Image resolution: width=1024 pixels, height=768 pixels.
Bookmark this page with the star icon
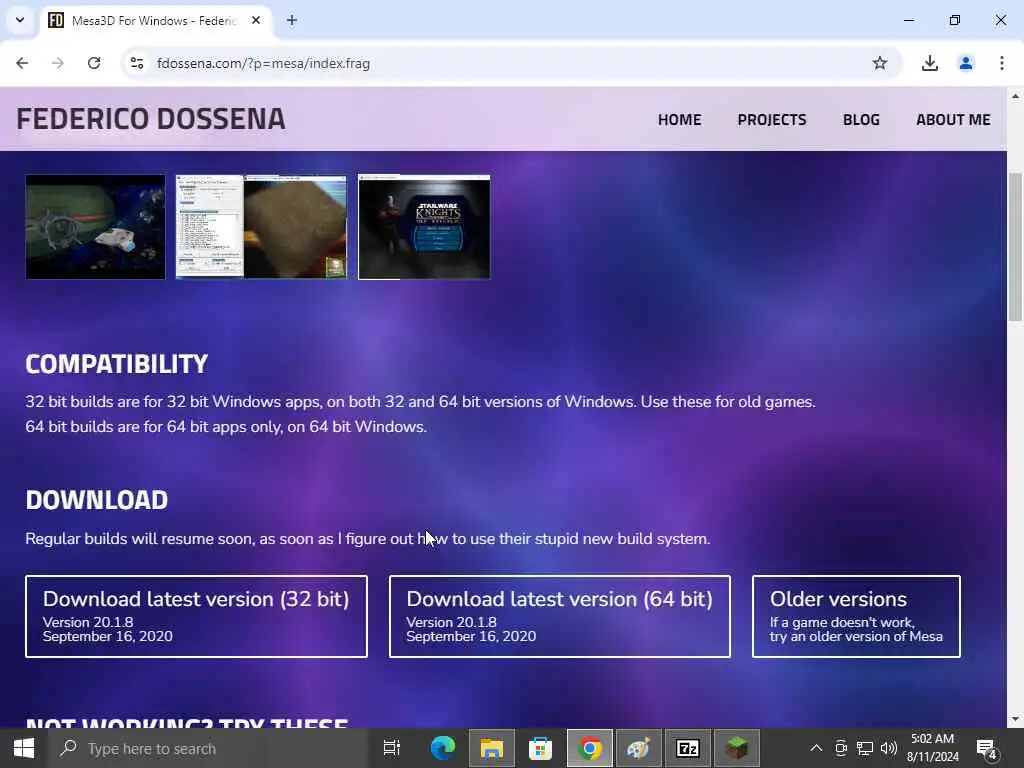[880, 63]
